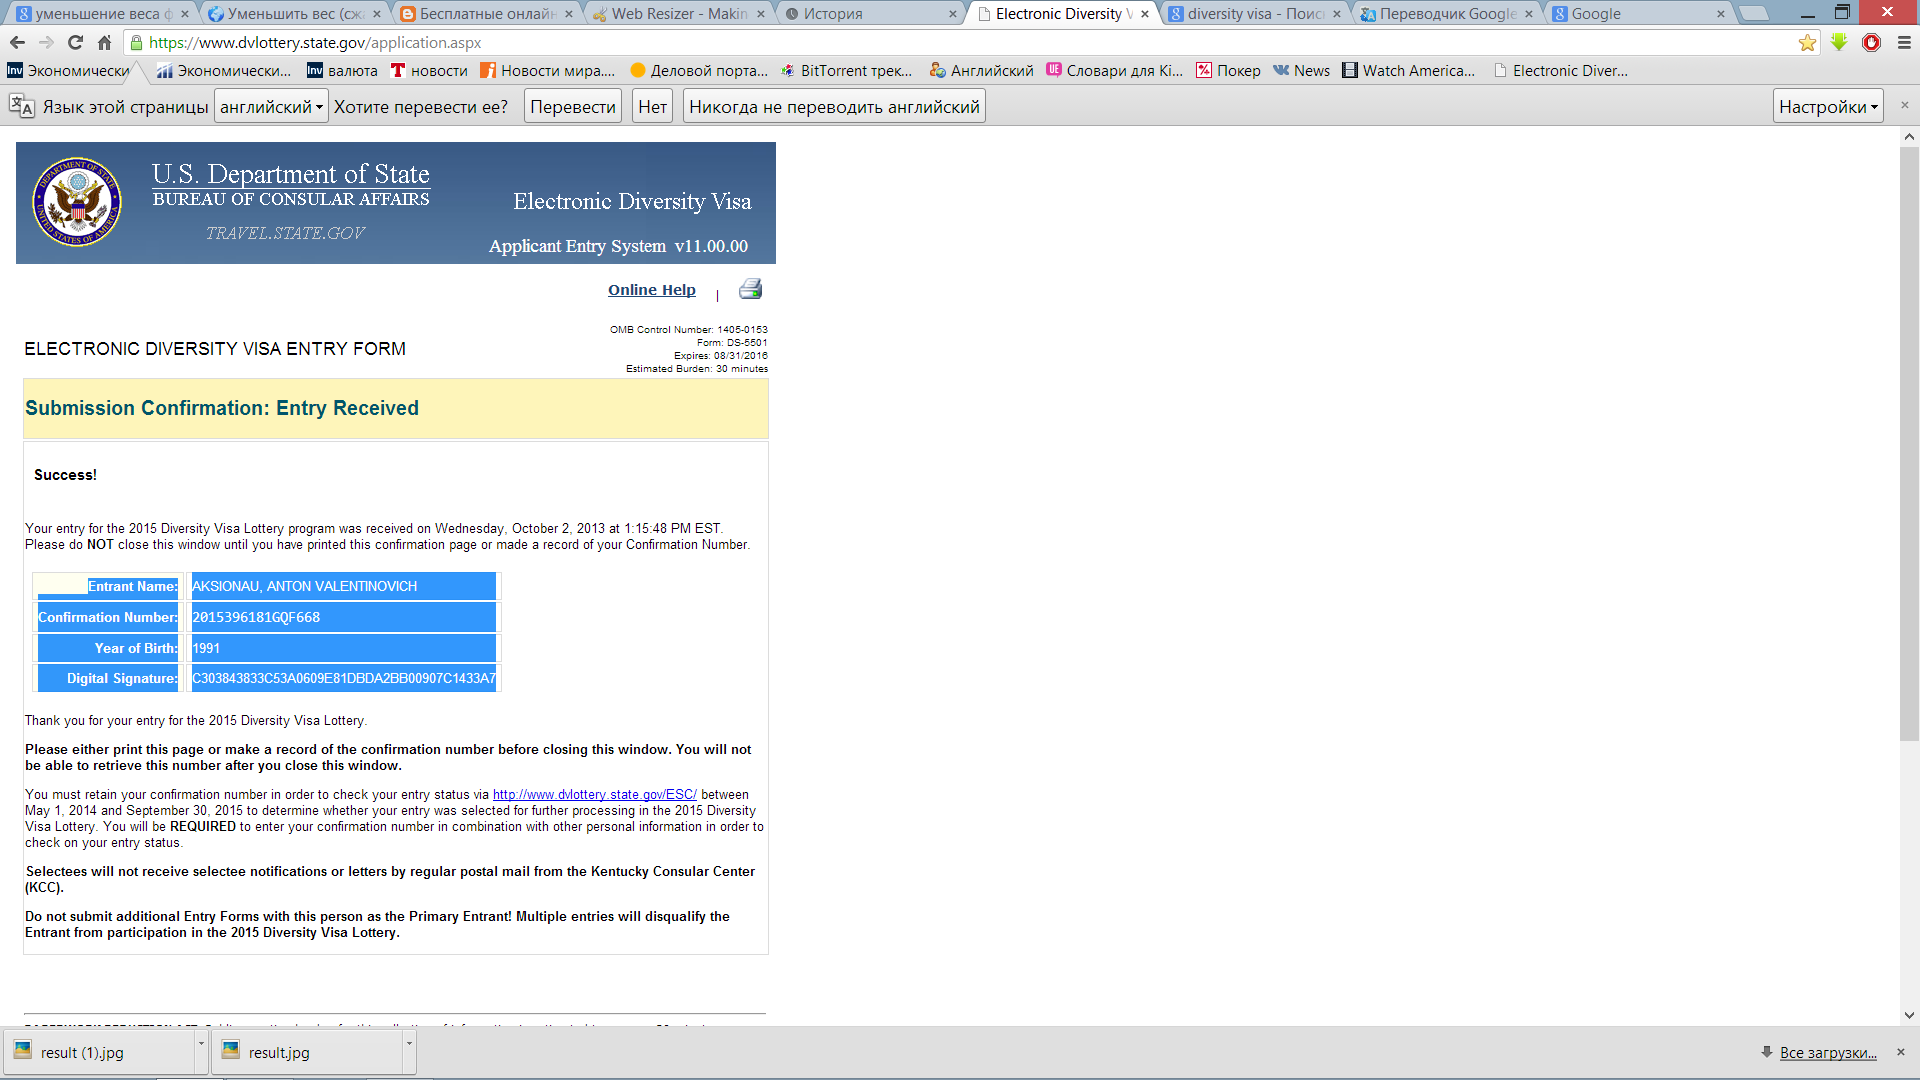Open the green download extension icon
Screen dimensions: 1920x1080
[1839, 42]
